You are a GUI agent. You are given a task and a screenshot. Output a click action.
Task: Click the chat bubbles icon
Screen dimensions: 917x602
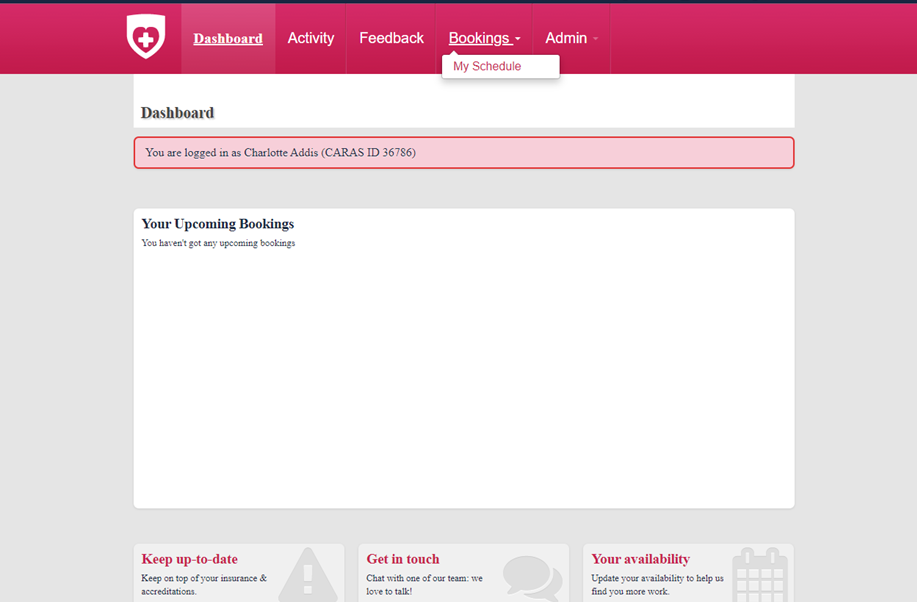click(x=532, y=578)
